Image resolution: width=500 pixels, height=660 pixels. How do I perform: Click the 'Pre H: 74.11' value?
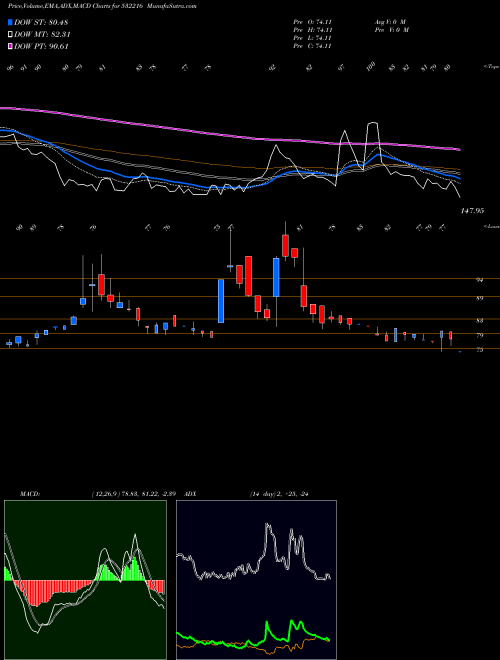point(313,30)
